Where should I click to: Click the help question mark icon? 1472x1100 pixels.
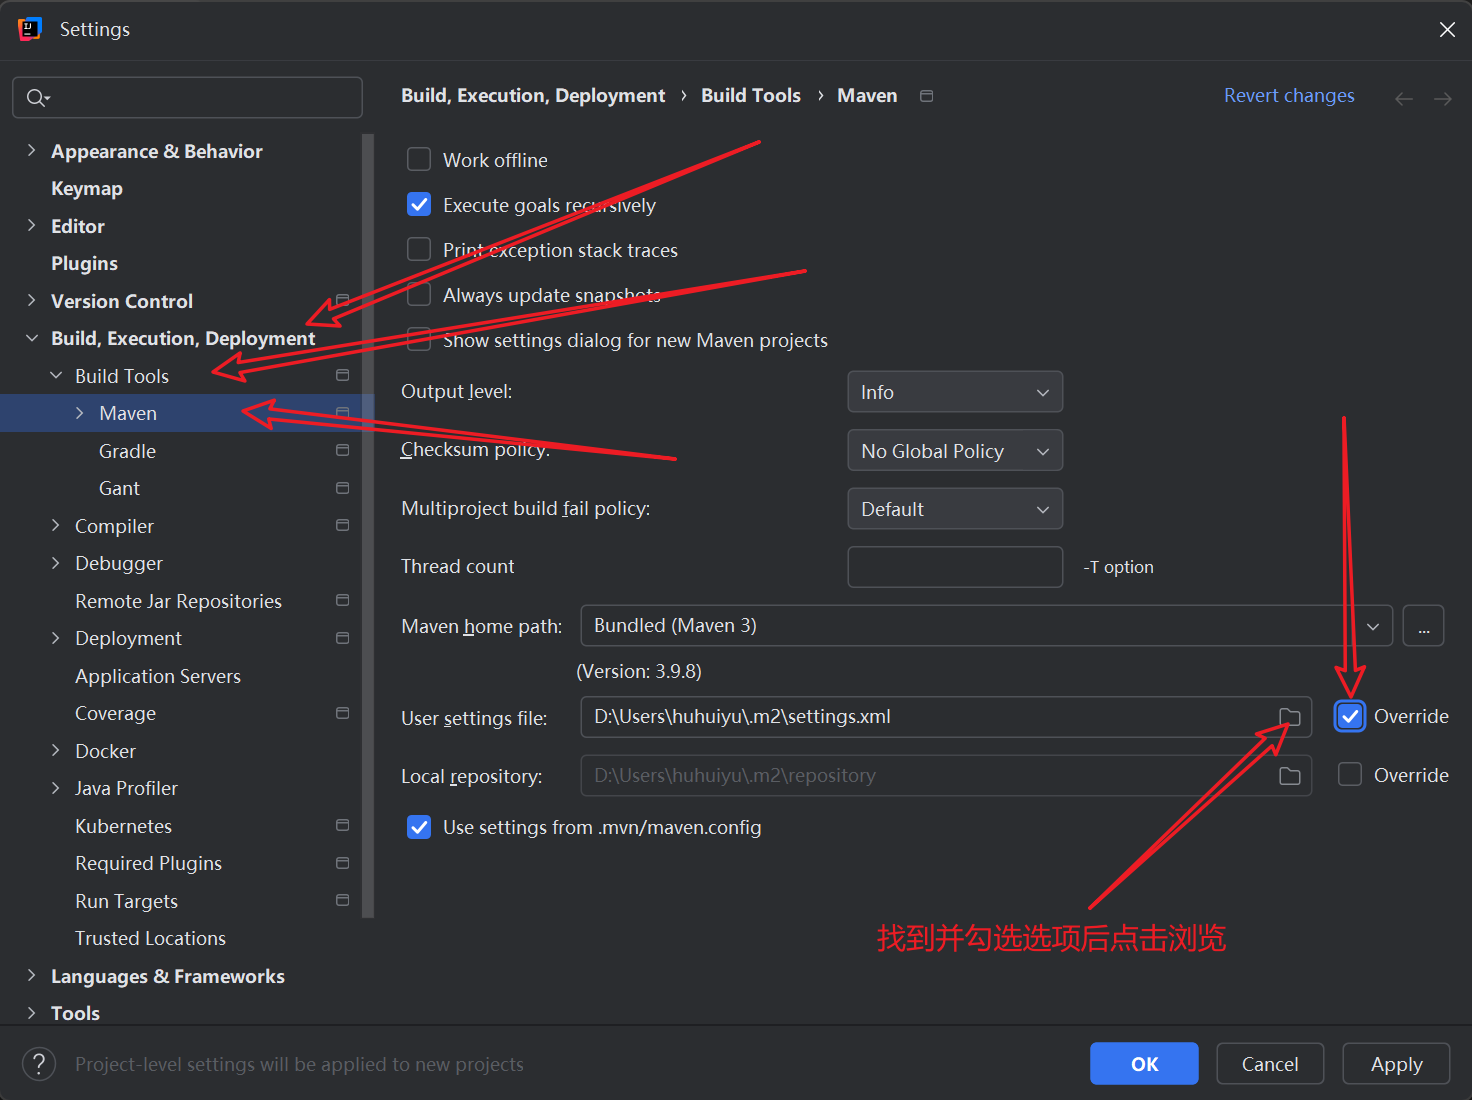[39, 1064]
